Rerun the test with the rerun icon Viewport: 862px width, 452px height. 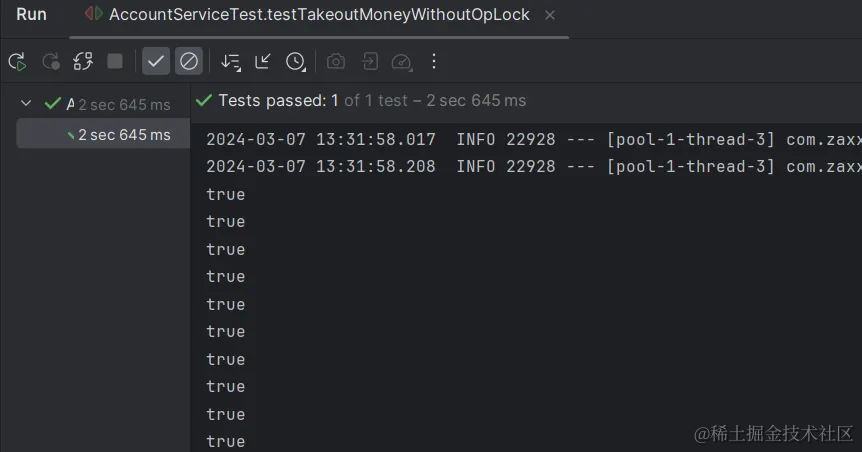[17, 62]
